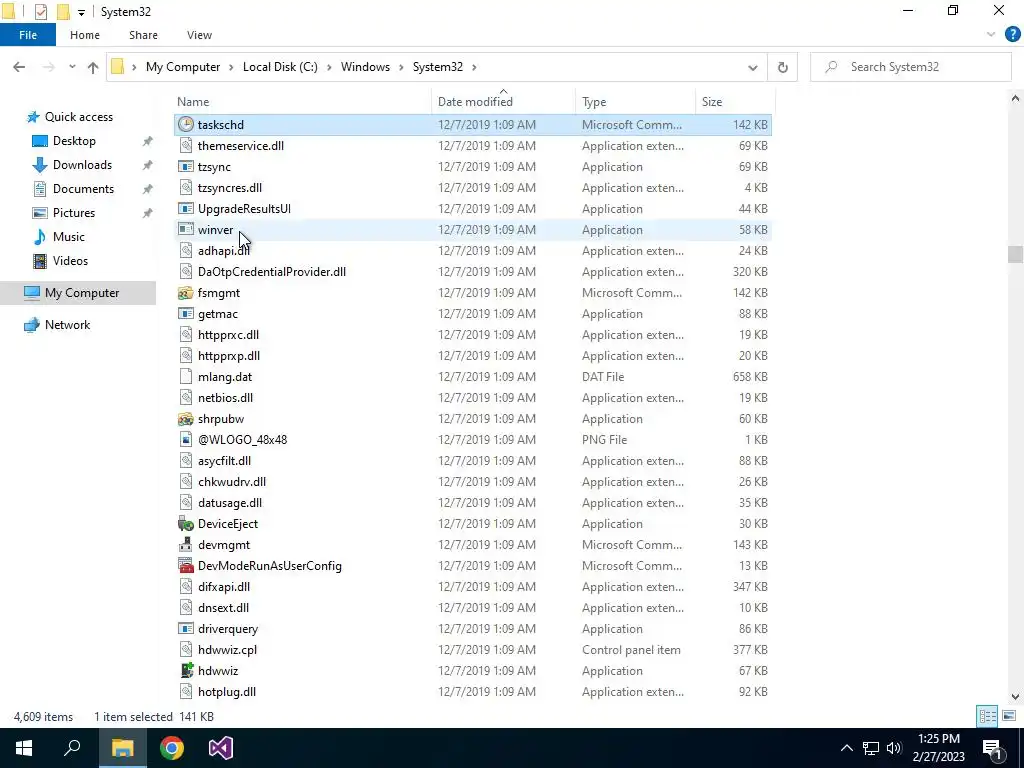This screenshot has width=1024, height=768.
Task: Click the vertical scrollbar up arrow
Action: 1015,99
